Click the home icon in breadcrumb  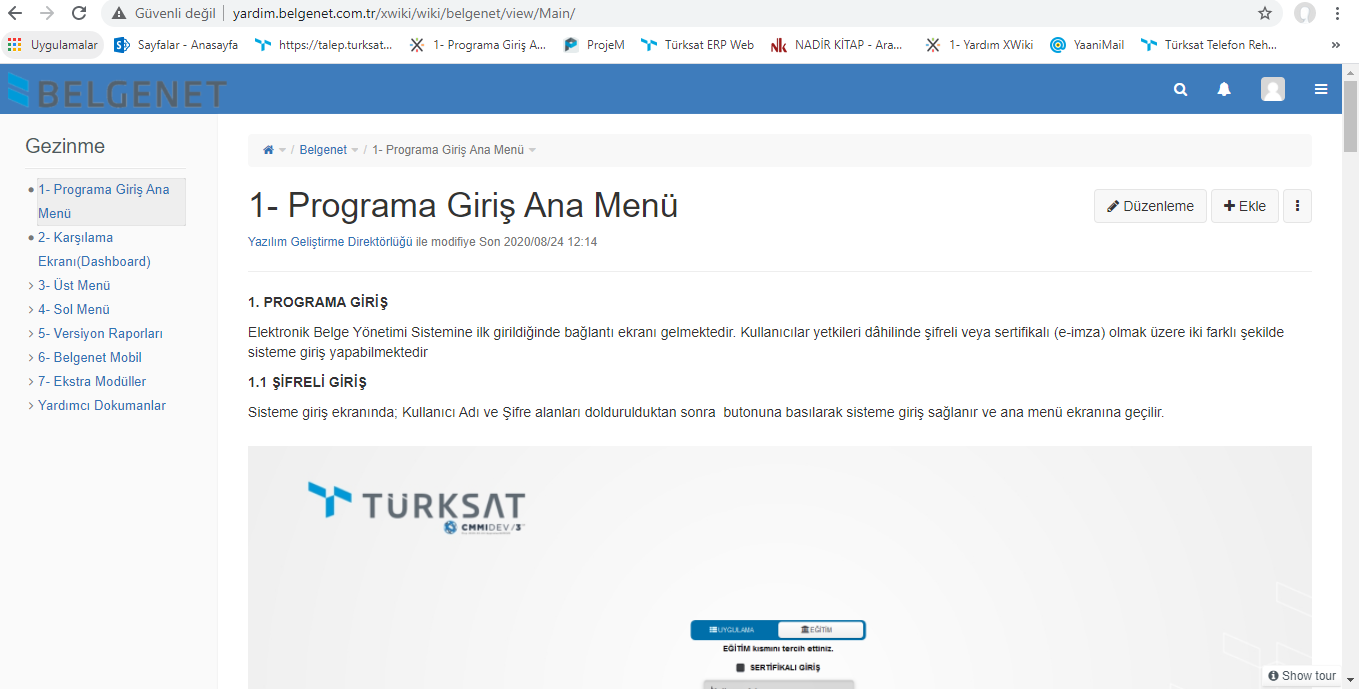click(x=268, y=150)
